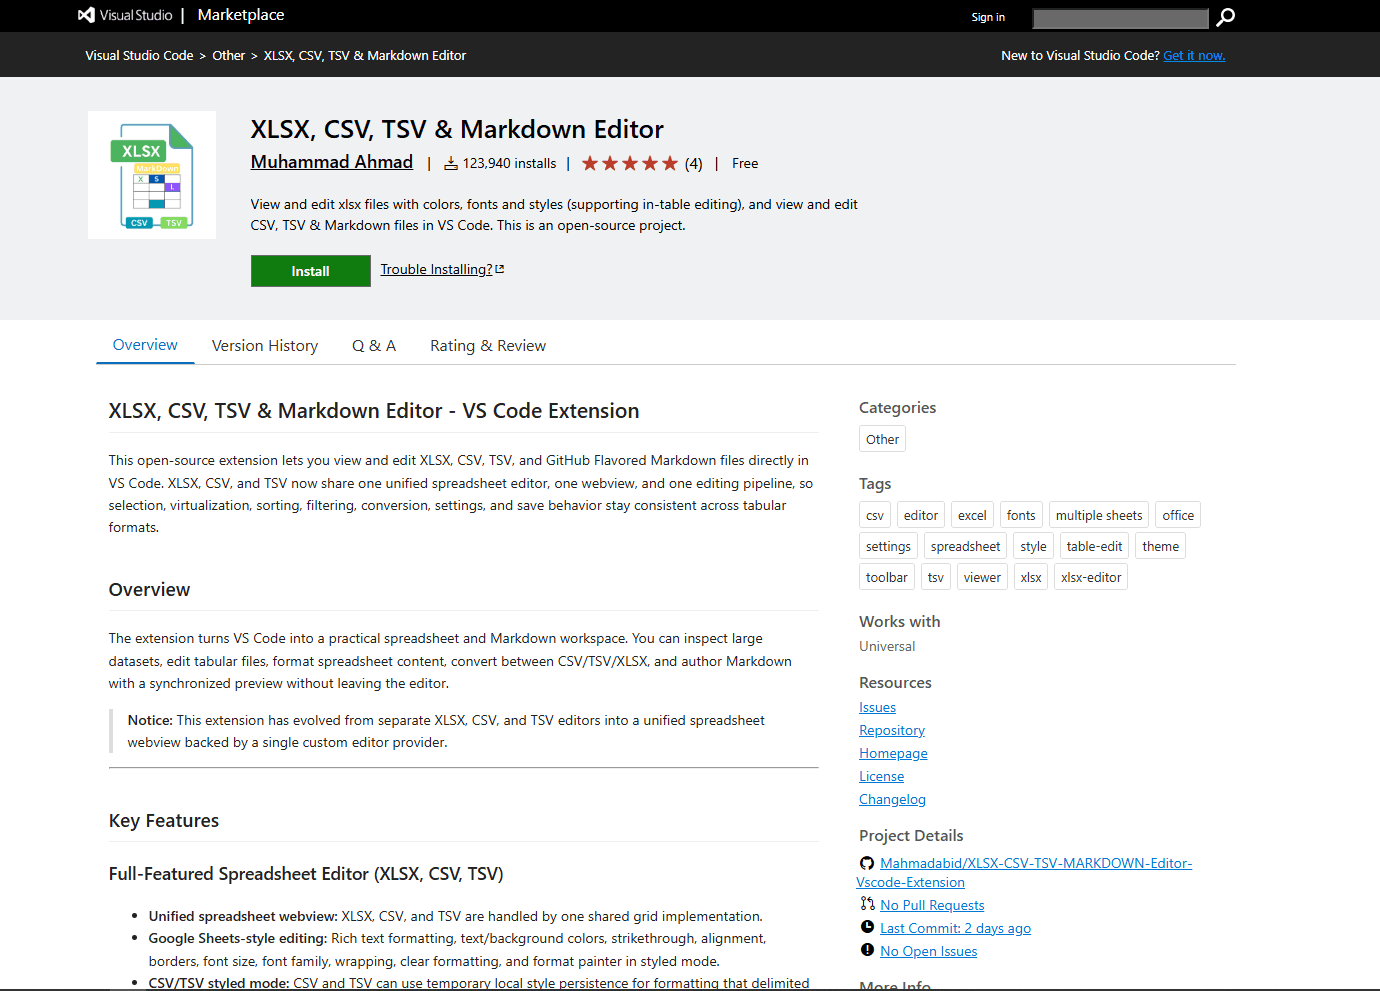The width and height of the screenshot is (1380, 991).
Task: Open Last Commit: 2 days ago link
Action: [955, 928]
